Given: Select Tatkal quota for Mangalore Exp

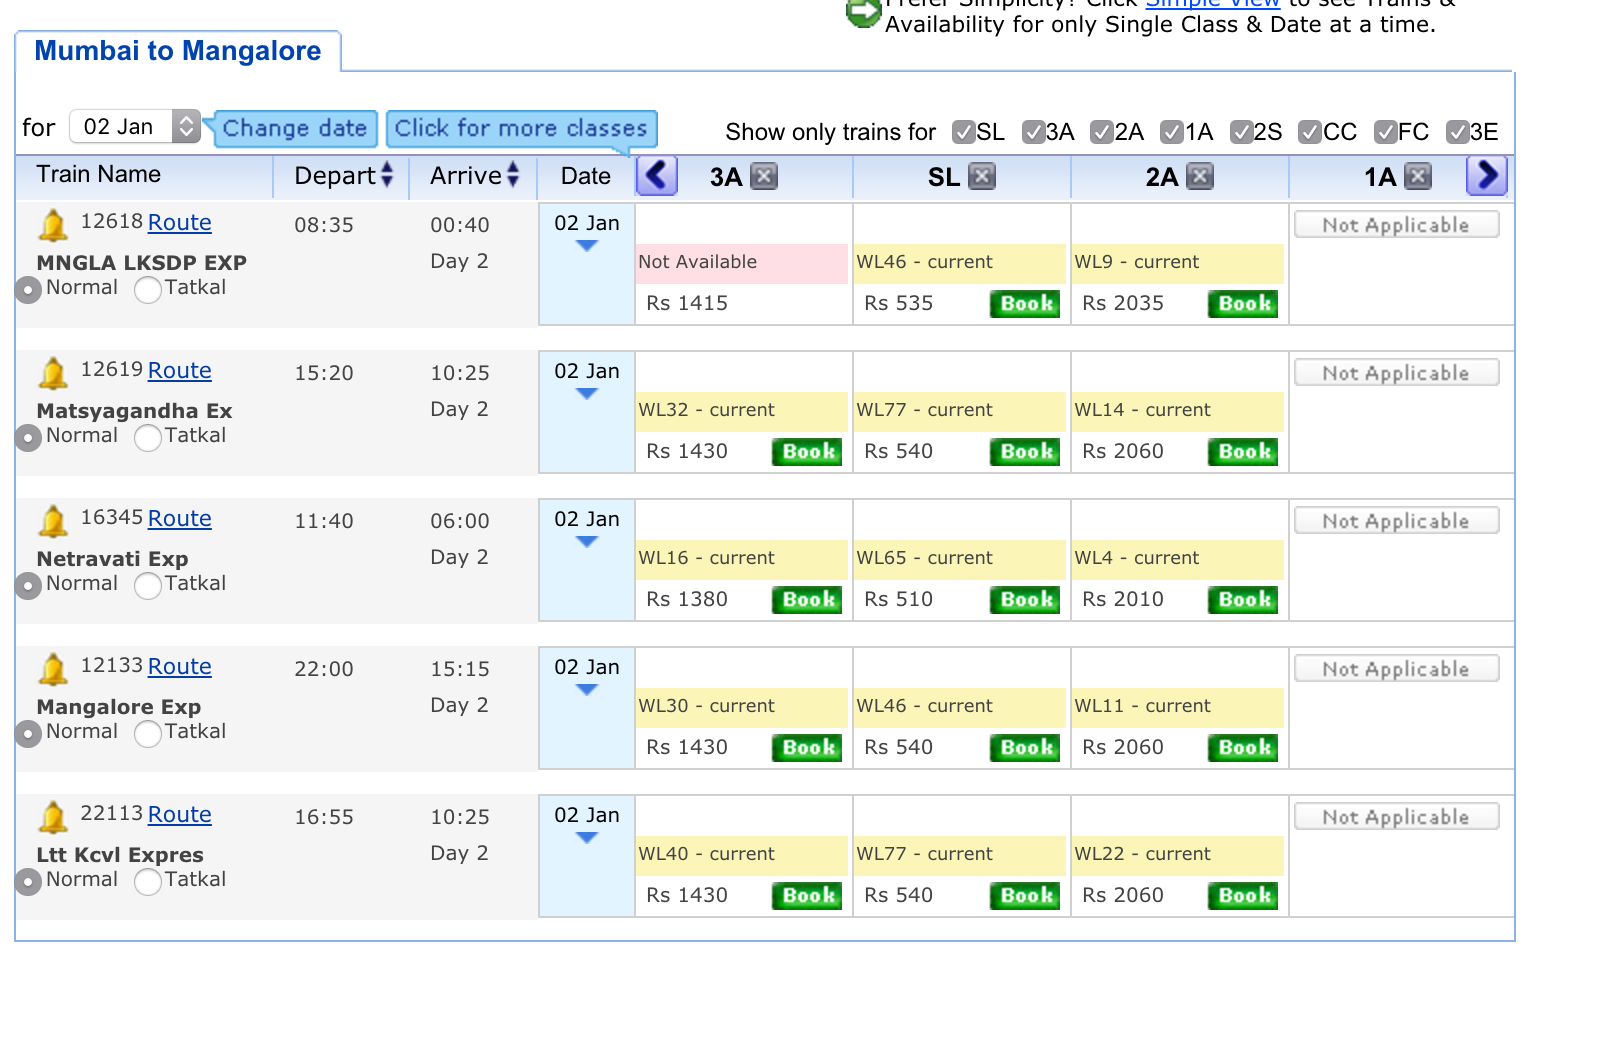Looking at the screenshot, I should point(148,734).
